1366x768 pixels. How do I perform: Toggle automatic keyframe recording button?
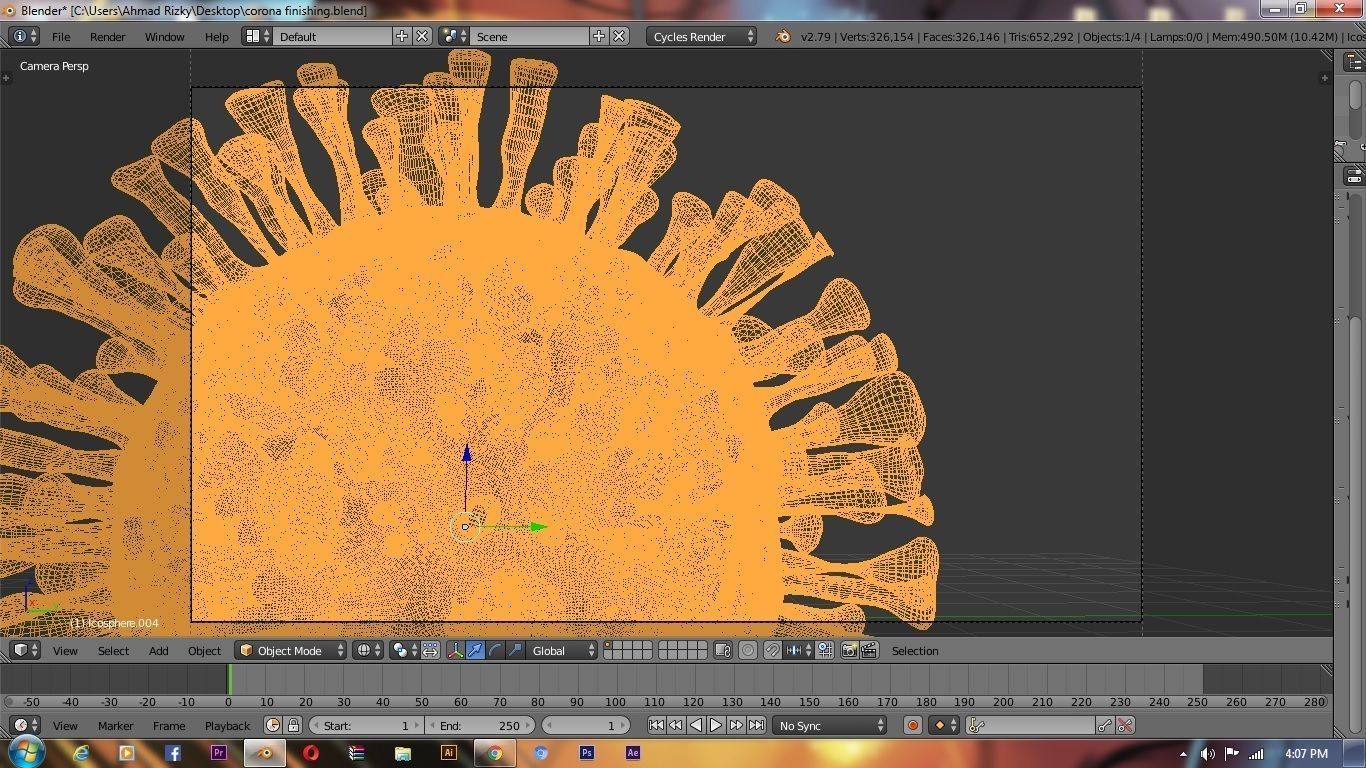(912, 725)
